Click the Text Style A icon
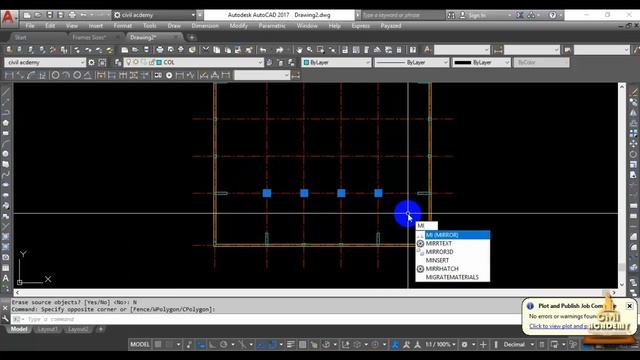 (x=427, y=50)
